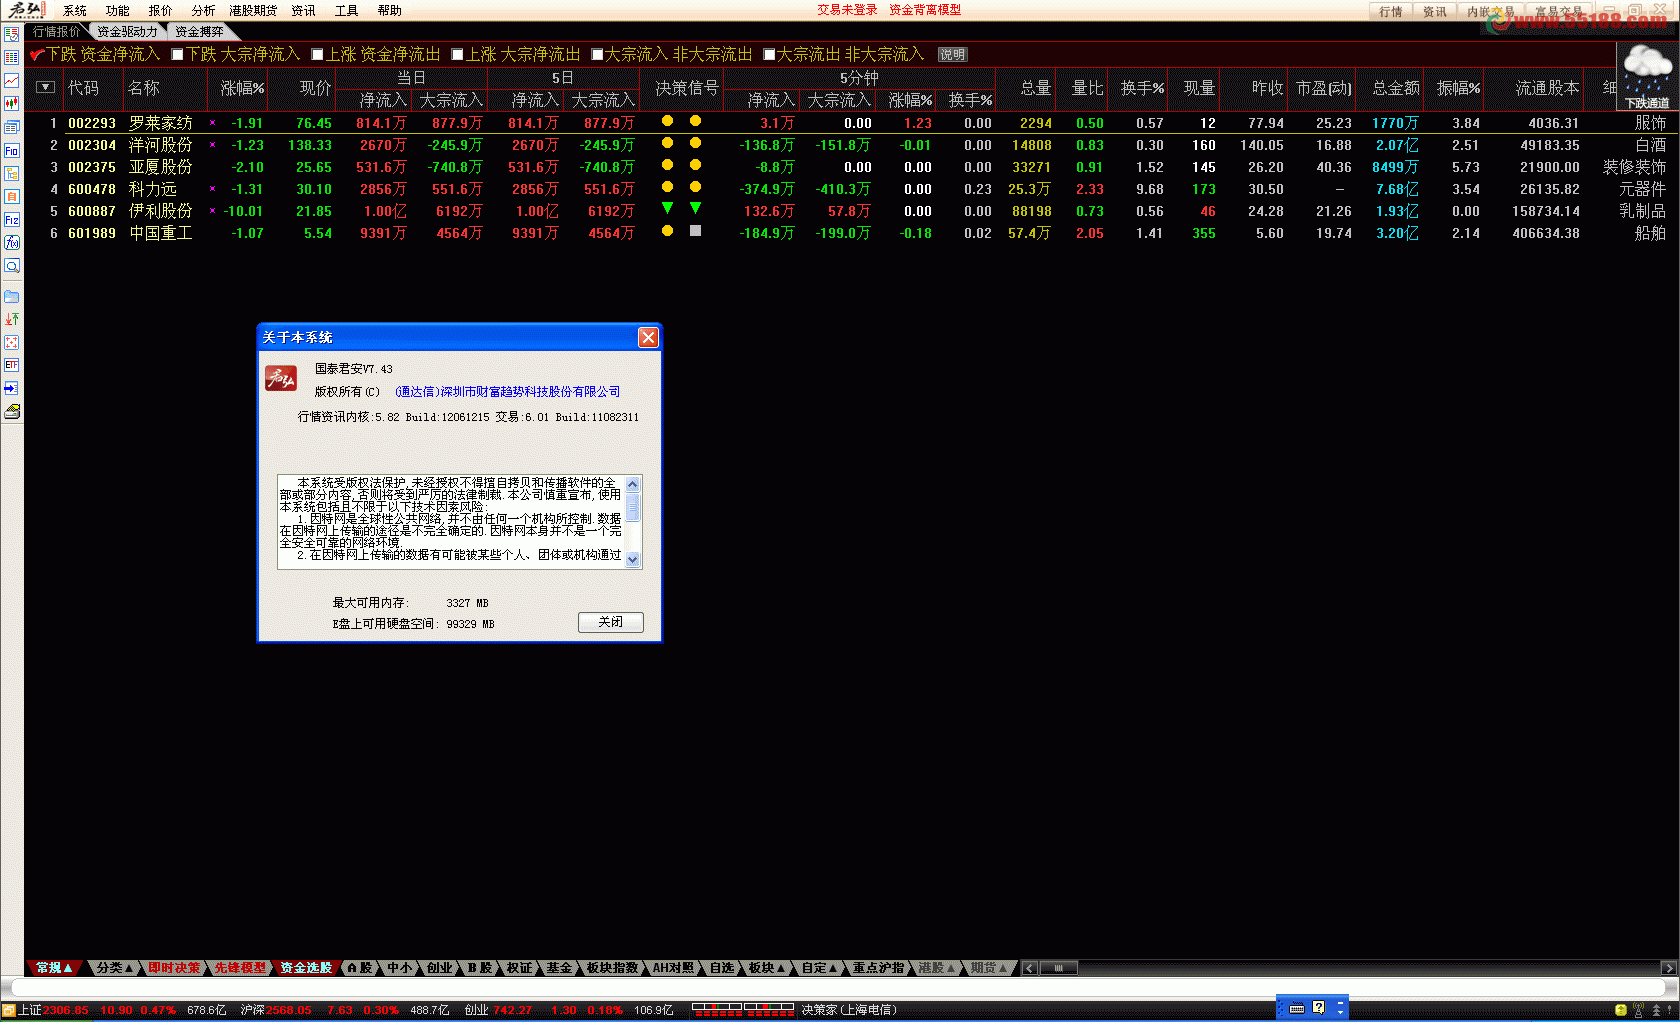Click the 说明 button in filter bar
1680x1022 pixels.
953,55
